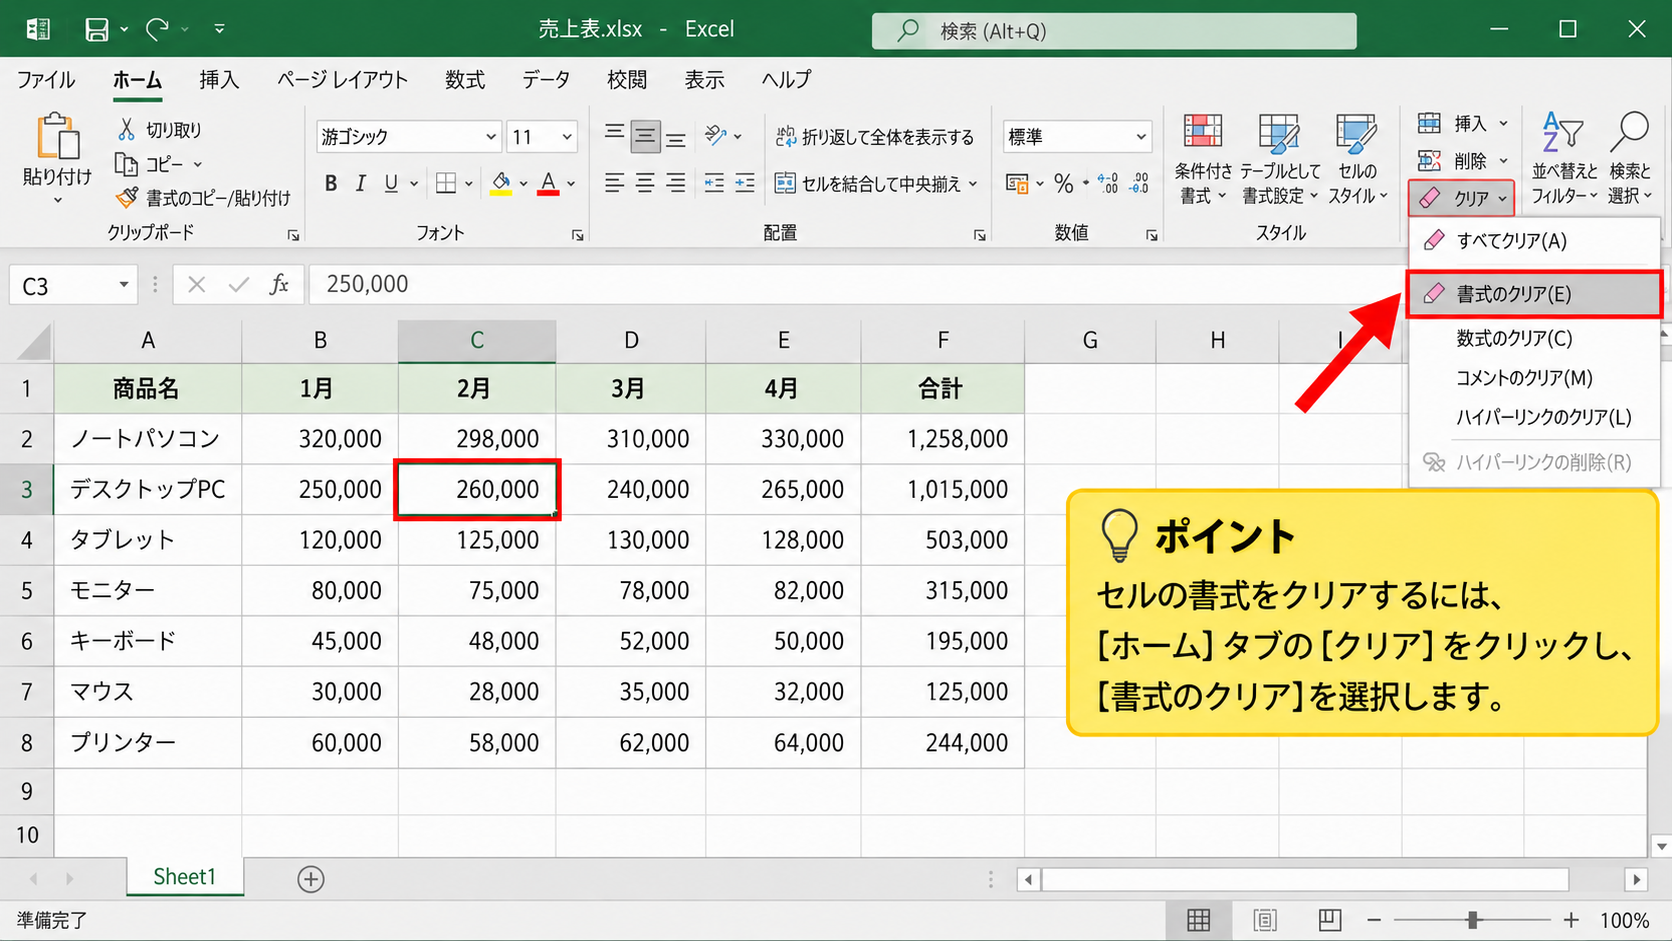
Task: Toggle Bold formatting
Action: pyautogui.click(x=331, y=183)
